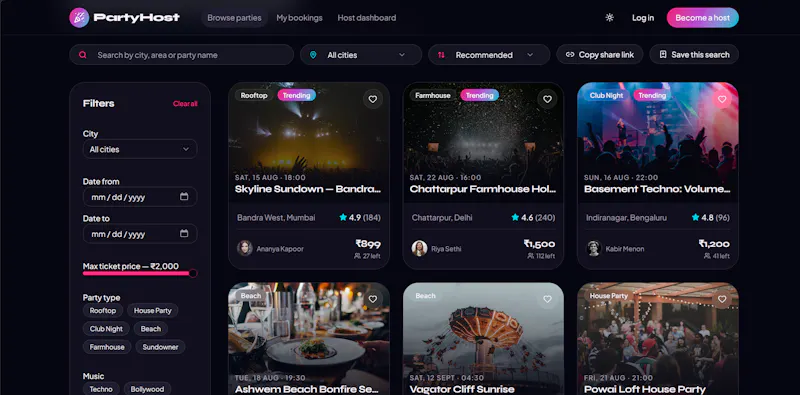Click the Become a host button

pyautogui.click(x=703, y=18)
